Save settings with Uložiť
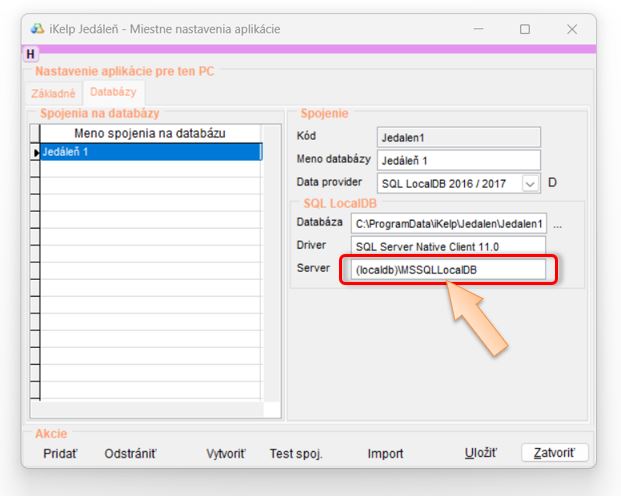 click(x=480, y=453)
